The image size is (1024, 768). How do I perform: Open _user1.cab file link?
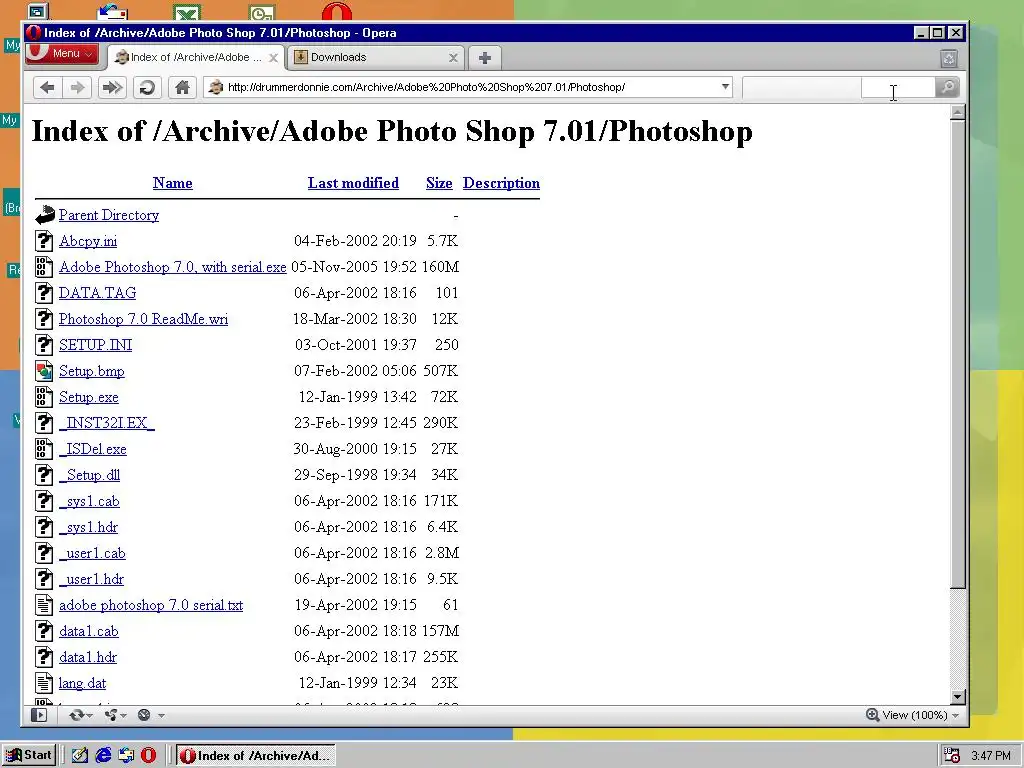(92, 553)
